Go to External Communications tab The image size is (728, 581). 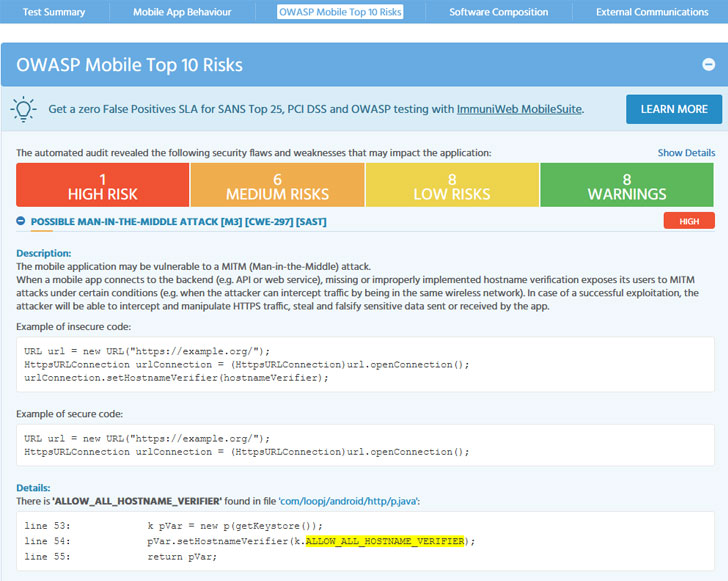click(651, 12)
